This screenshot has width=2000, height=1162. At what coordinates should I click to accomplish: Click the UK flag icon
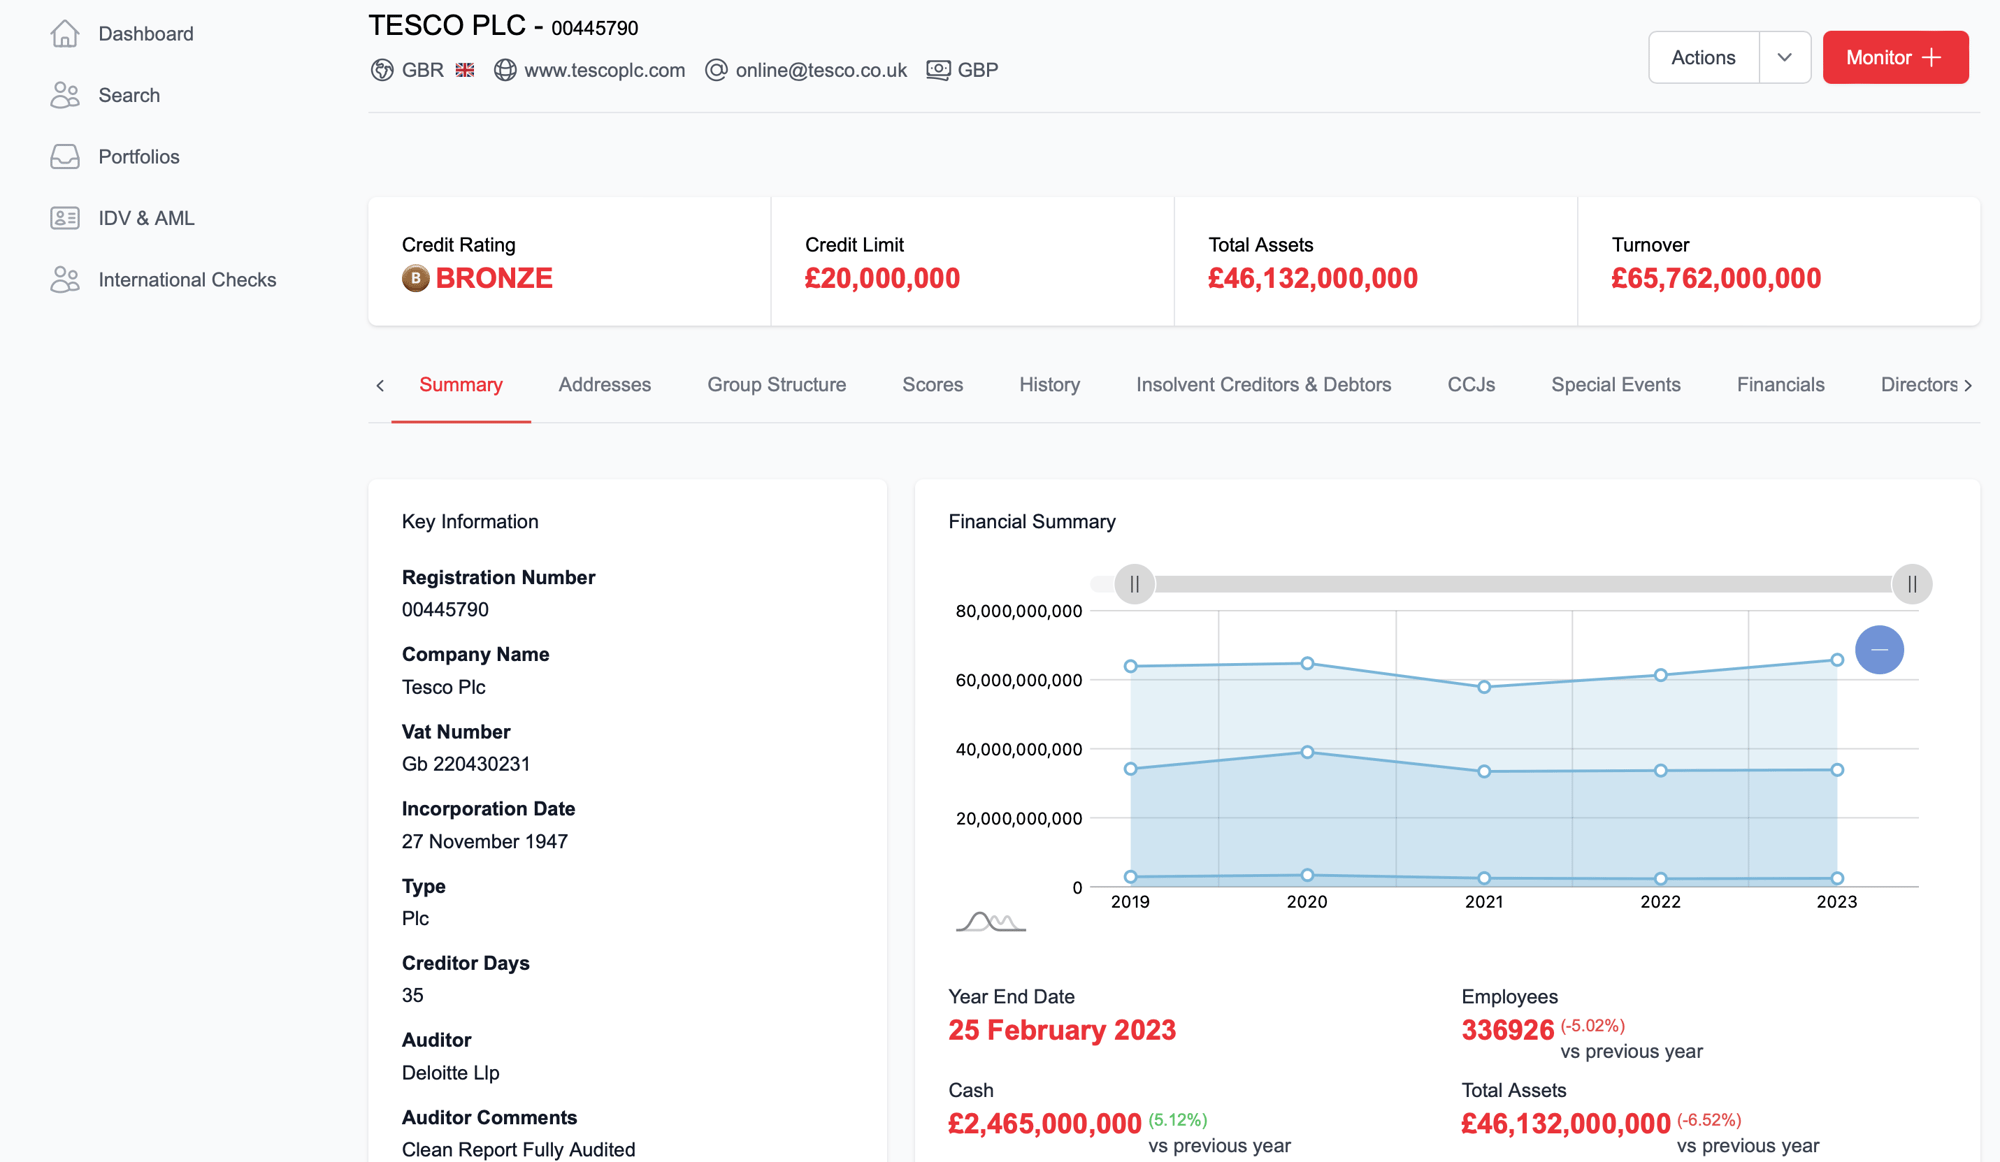[465, 70]
